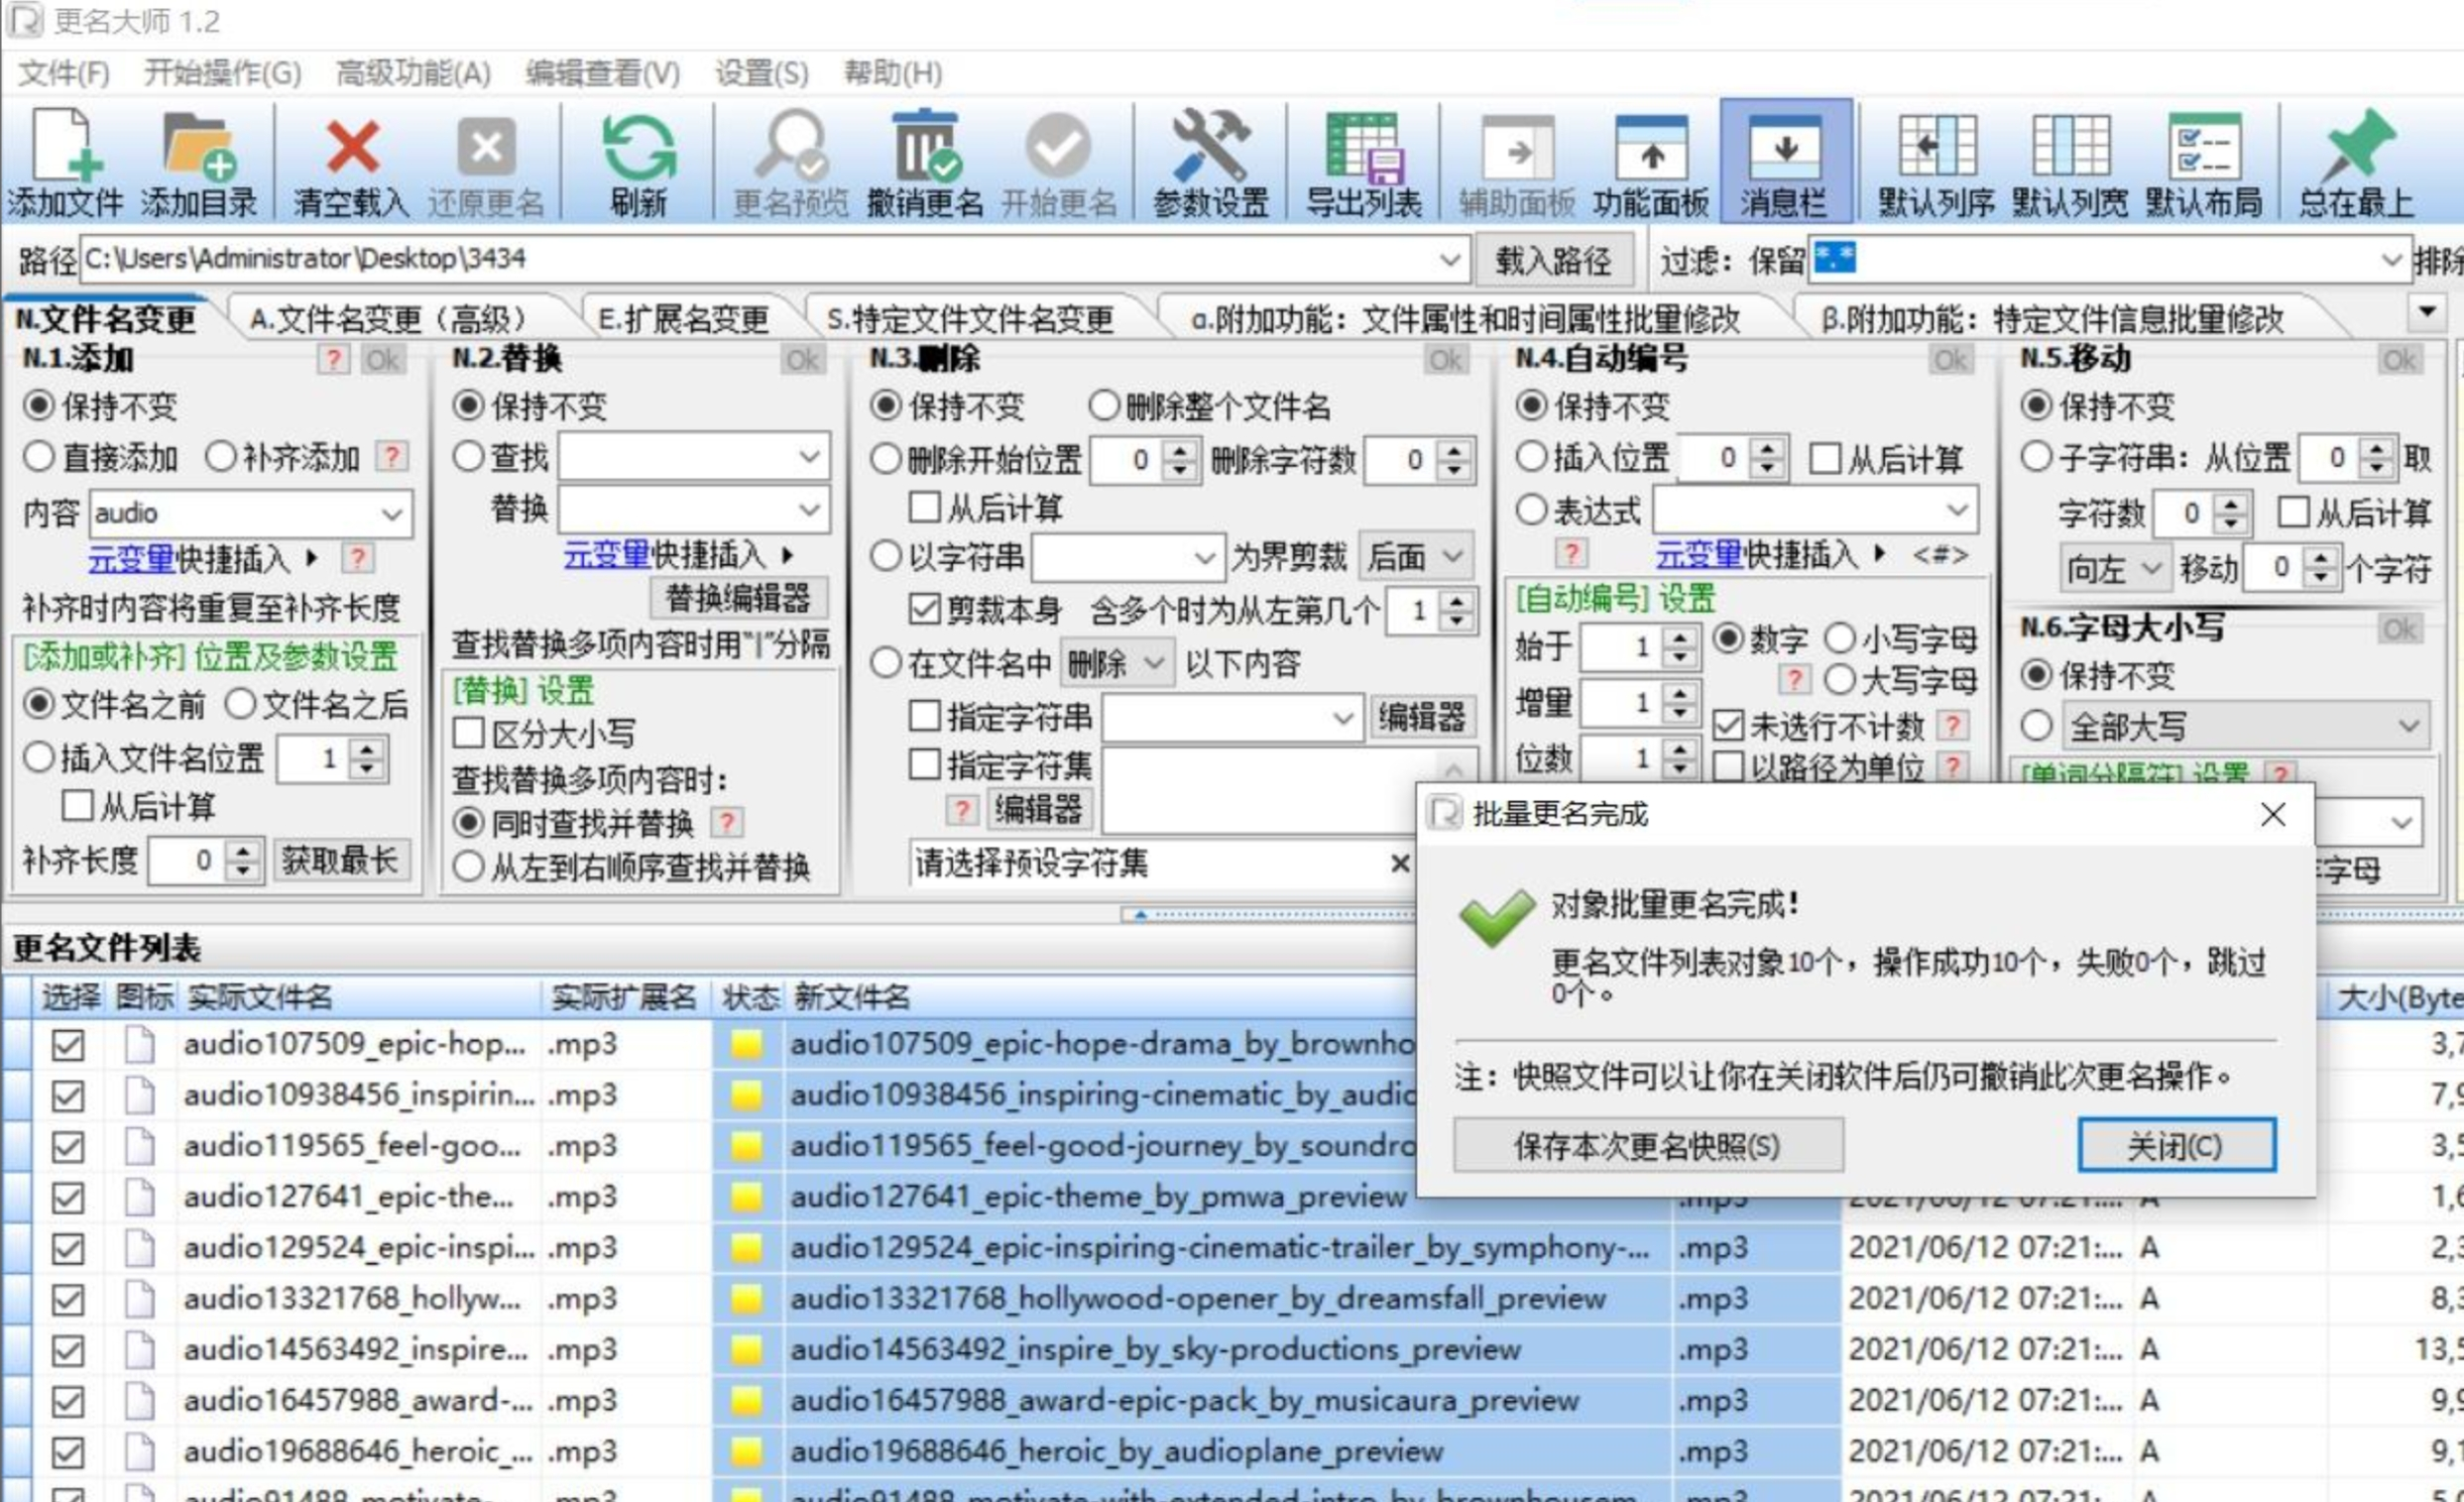The width and height of the screenshot is (2464, 1502).
Task: Click the 替换编辑器 button
Action: 738,598
